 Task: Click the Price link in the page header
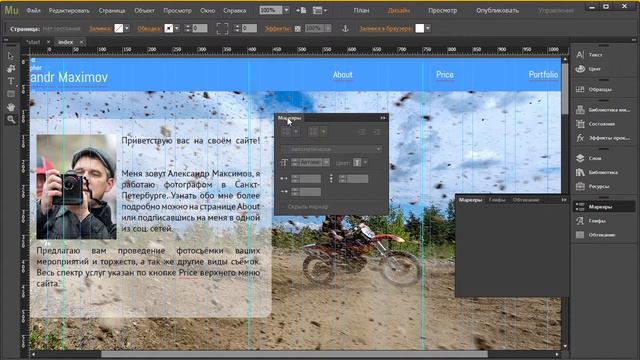point(444,75)
